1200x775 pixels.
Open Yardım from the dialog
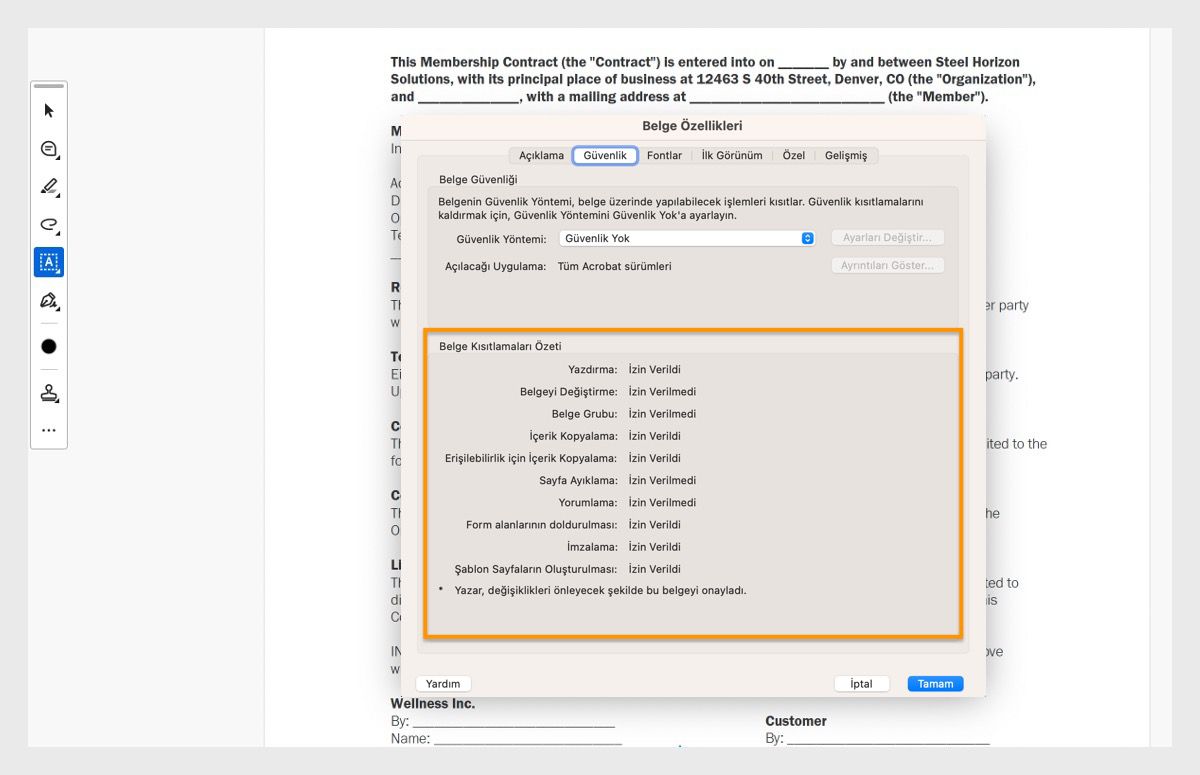pyautogui.click(x=443, y=683)
